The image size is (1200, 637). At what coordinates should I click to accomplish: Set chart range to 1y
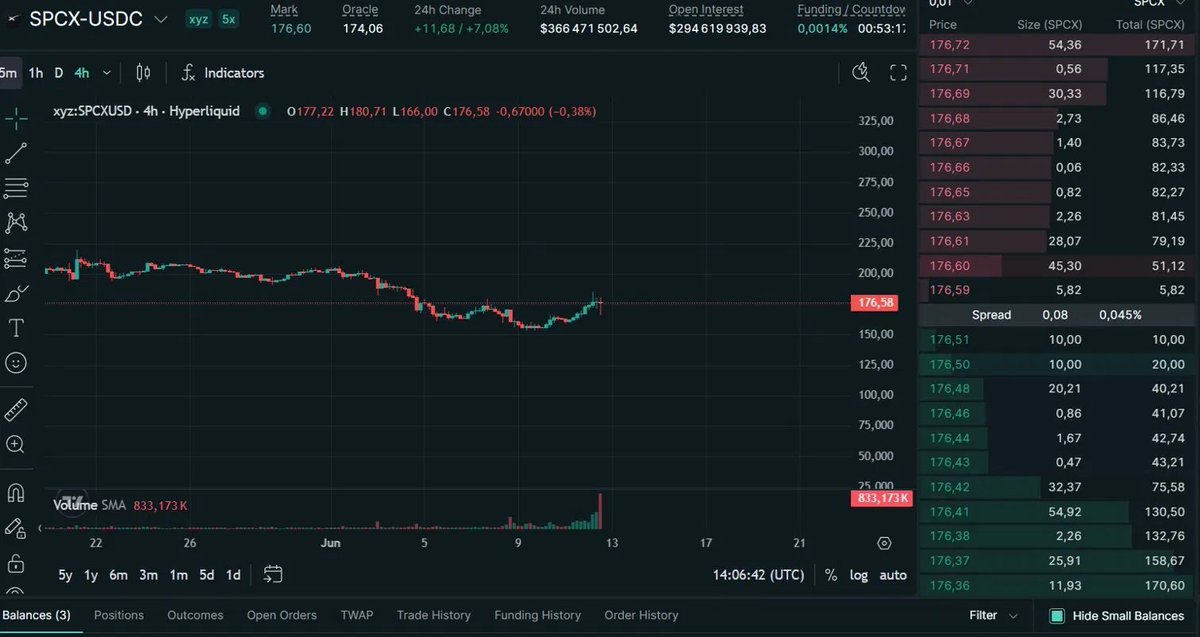pyautogui.click(x=91, y=575)
